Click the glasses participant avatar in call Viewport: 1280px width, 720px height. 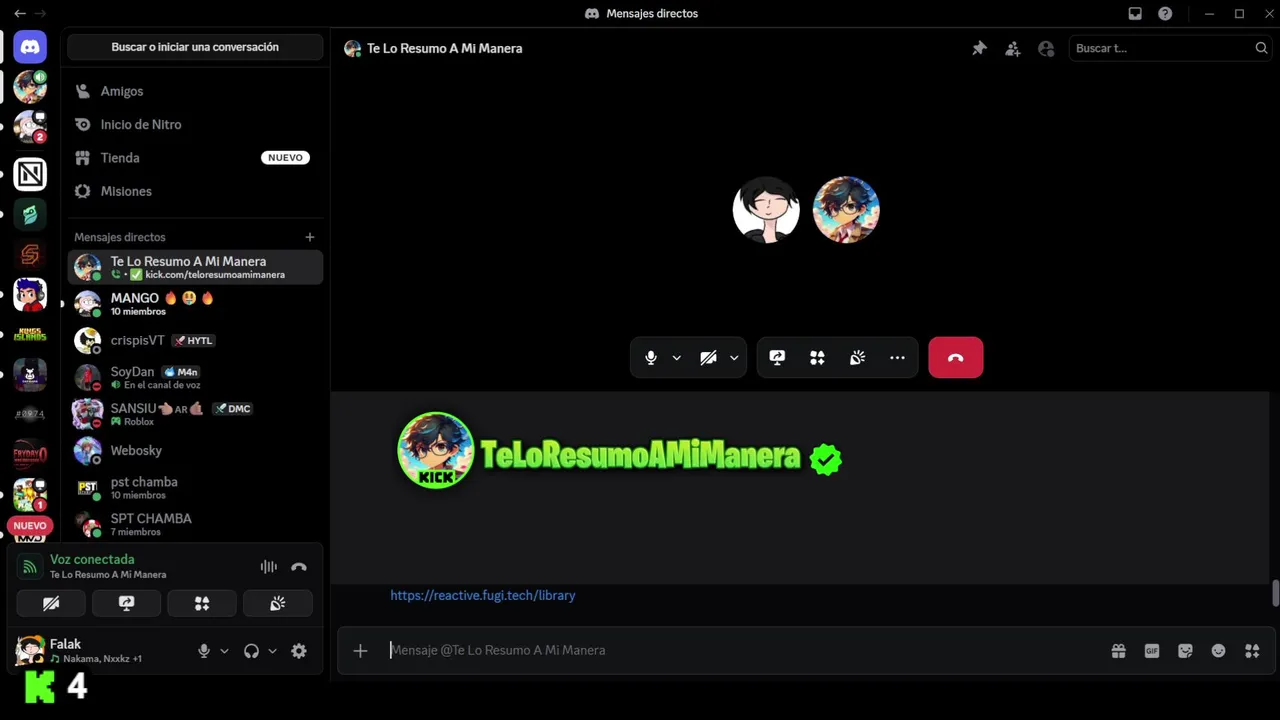(x=846, y=210)
